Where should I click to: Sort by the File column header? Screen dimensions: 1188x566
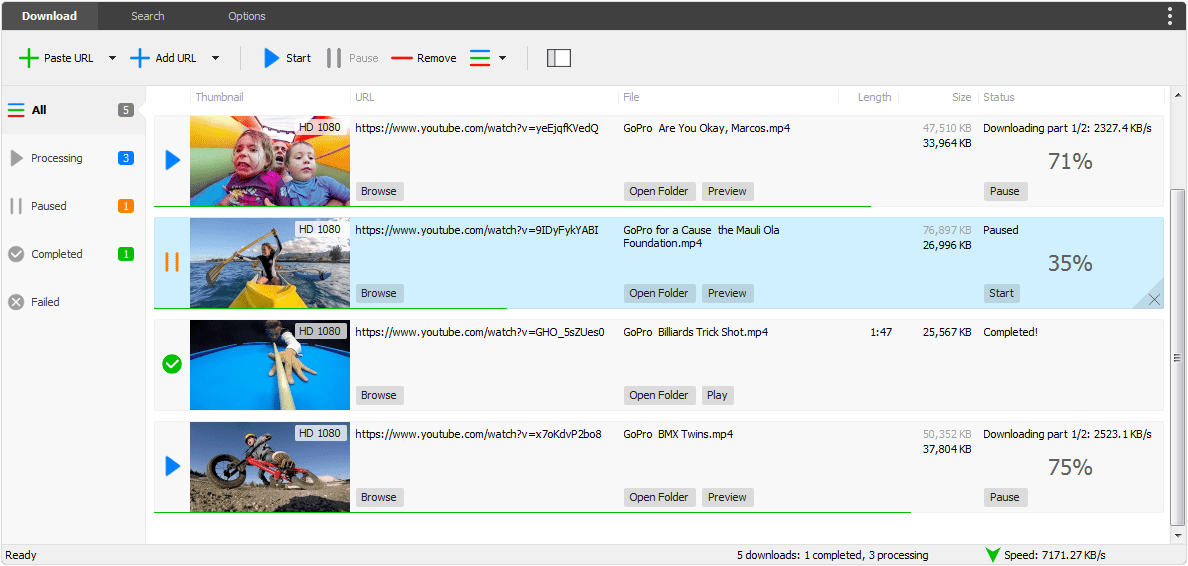pyautogui.click(x=631, y=97)
